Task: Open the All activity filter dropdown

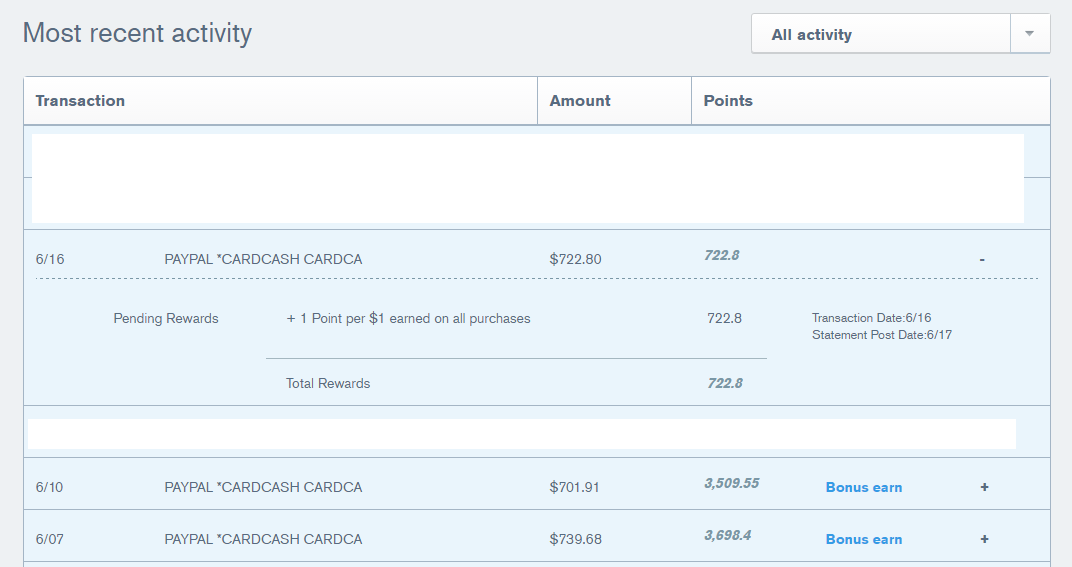Action: point(880,34)
